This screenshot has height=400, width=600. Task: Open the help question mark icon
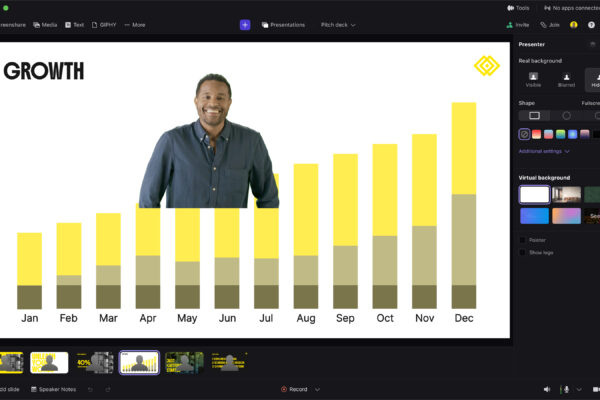pyautogui.click(x=592, y=24)
